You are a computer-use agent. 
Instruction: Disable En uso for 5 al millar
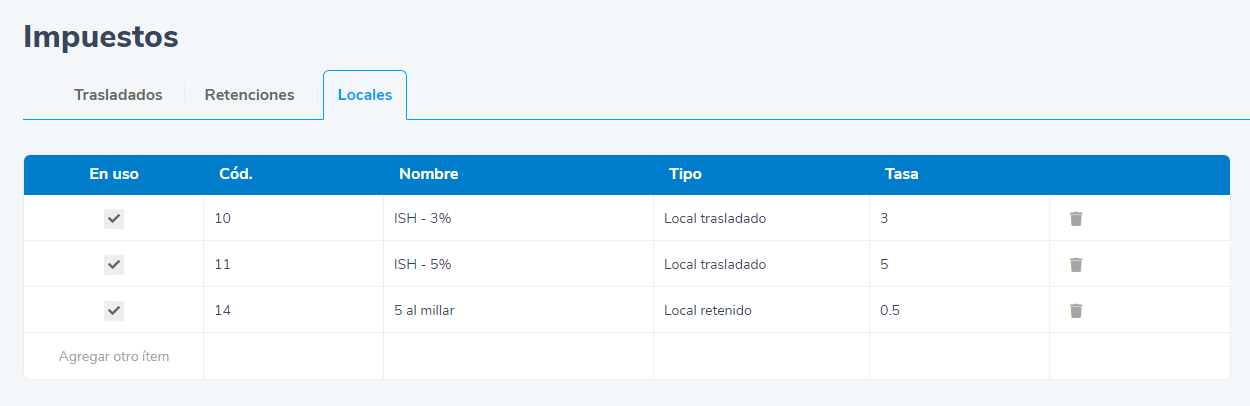(114, 310)
